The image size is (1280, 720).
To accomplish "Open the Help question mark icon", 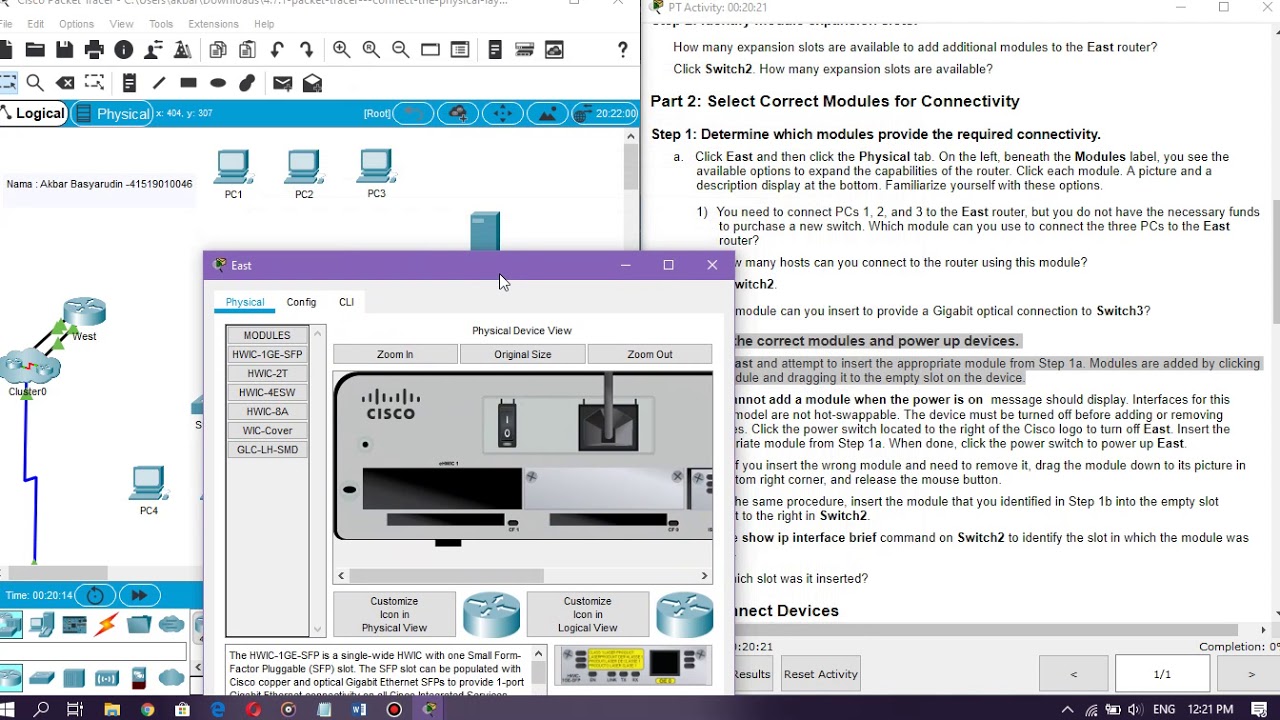I will (x=623, y=50).
